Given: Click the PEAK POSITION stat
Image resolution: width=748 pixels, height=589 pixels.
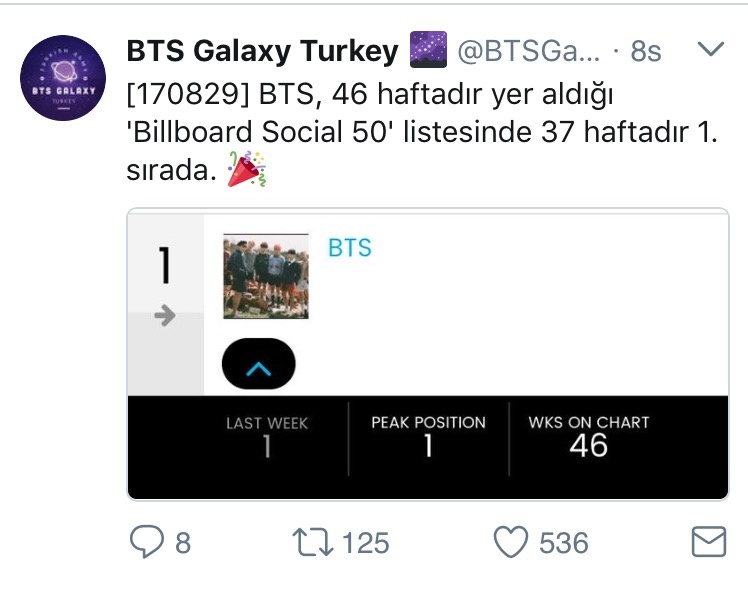Looking at the screenshot, I should (428, 436).
